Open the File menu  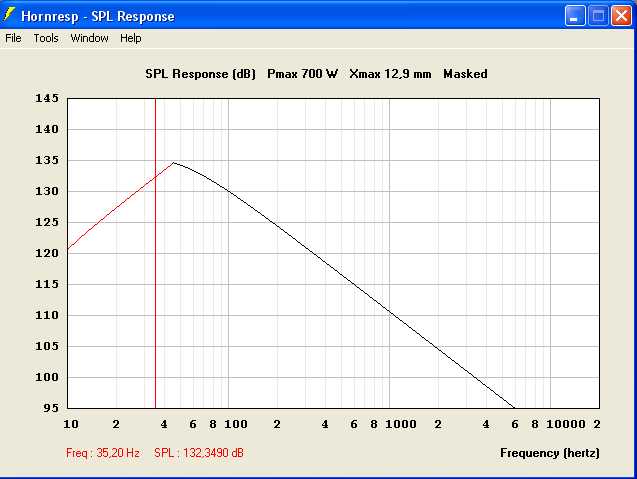[x=13, y=38]
